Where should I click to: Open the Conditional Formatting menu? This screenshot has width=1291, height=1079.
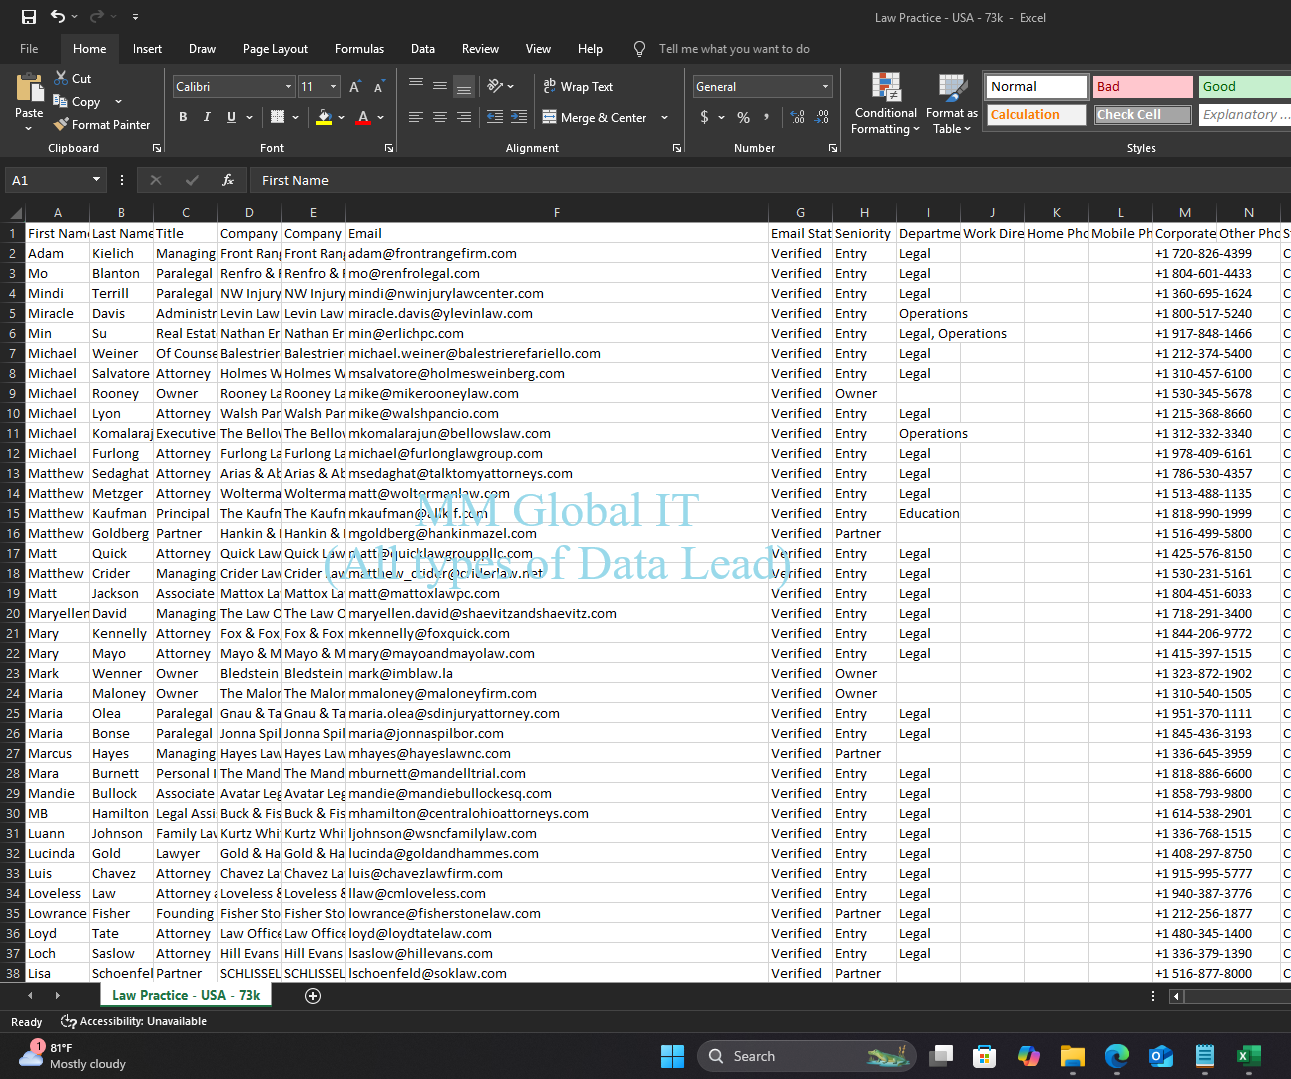point(885,103)
